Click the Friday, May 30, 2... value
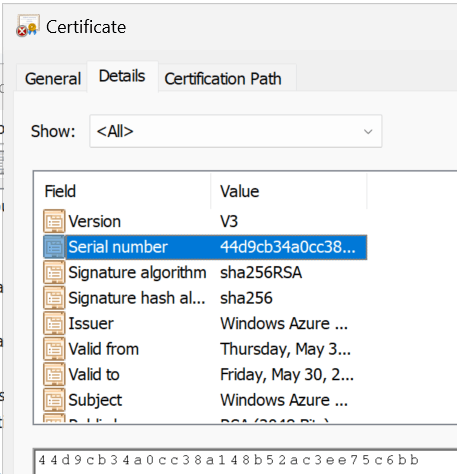 pyautogui.click(x=287, y=375)
